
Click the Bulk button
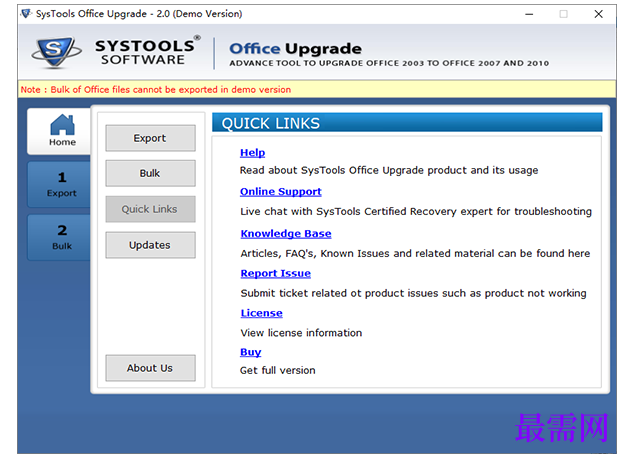[150, 173]
